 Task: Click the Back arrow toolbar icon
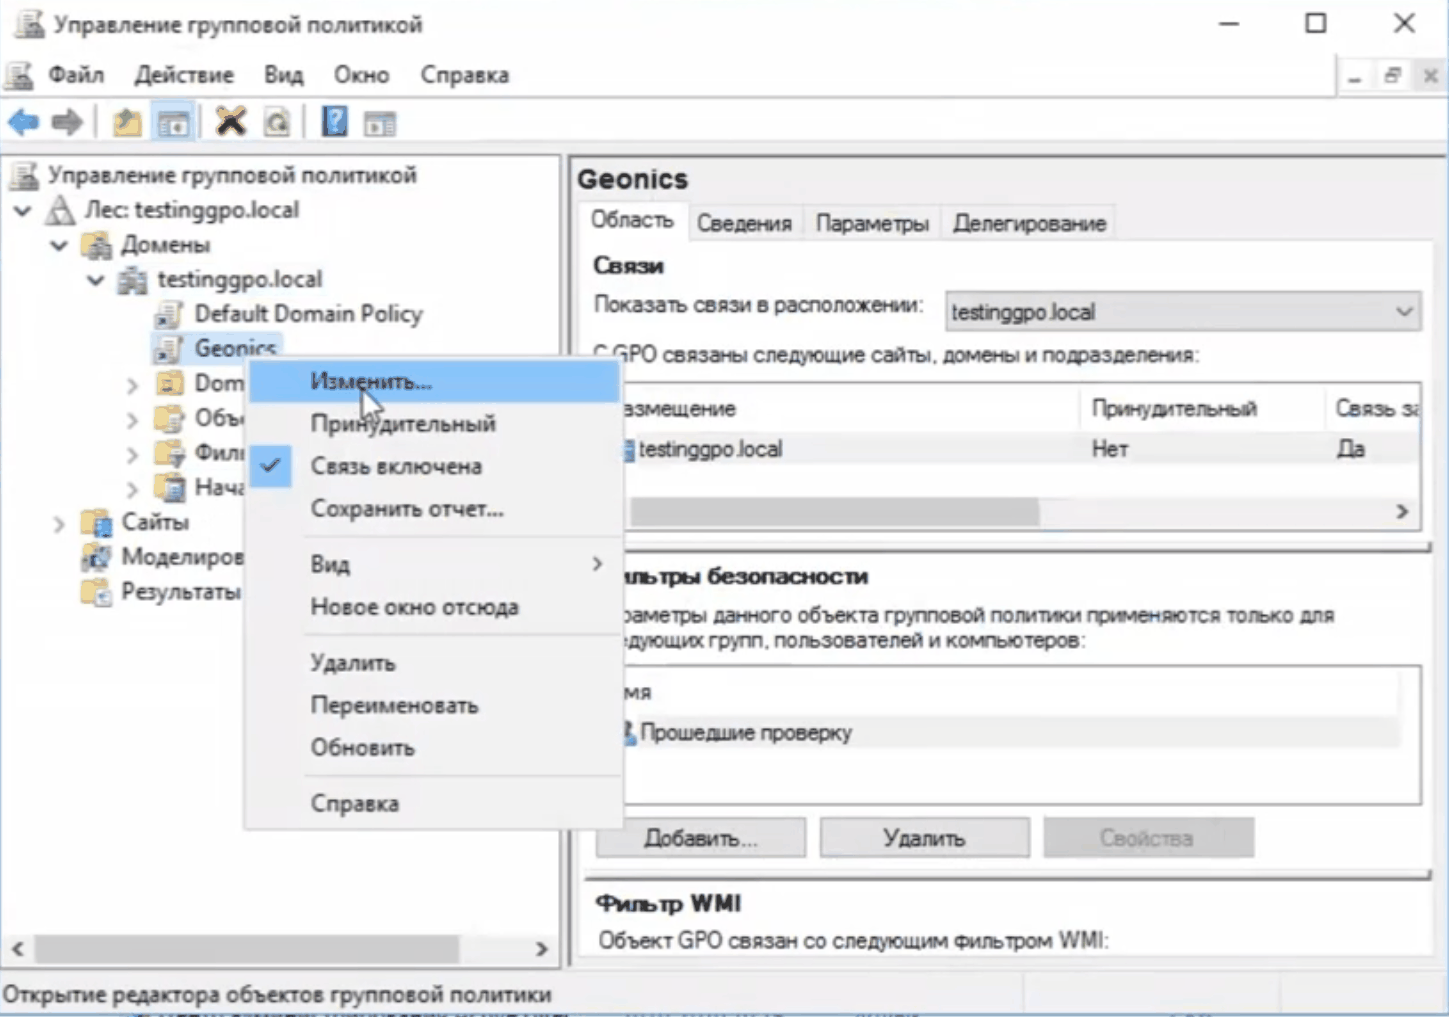pyautogui.click(x=23, y=123)
